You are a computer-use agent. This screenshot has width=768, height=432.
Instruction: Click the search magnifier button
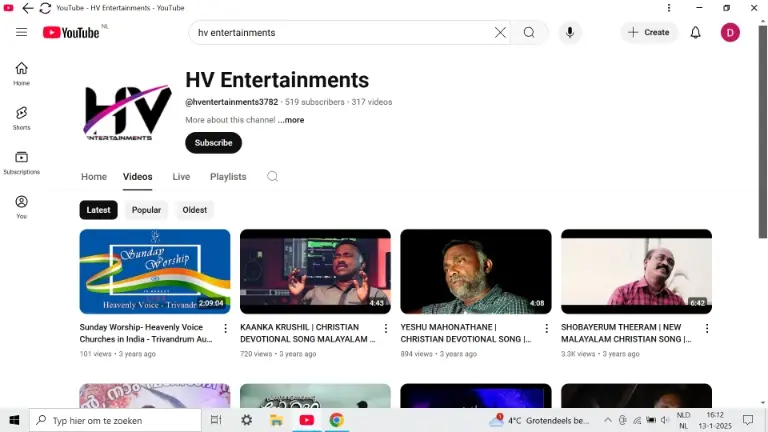529,32
